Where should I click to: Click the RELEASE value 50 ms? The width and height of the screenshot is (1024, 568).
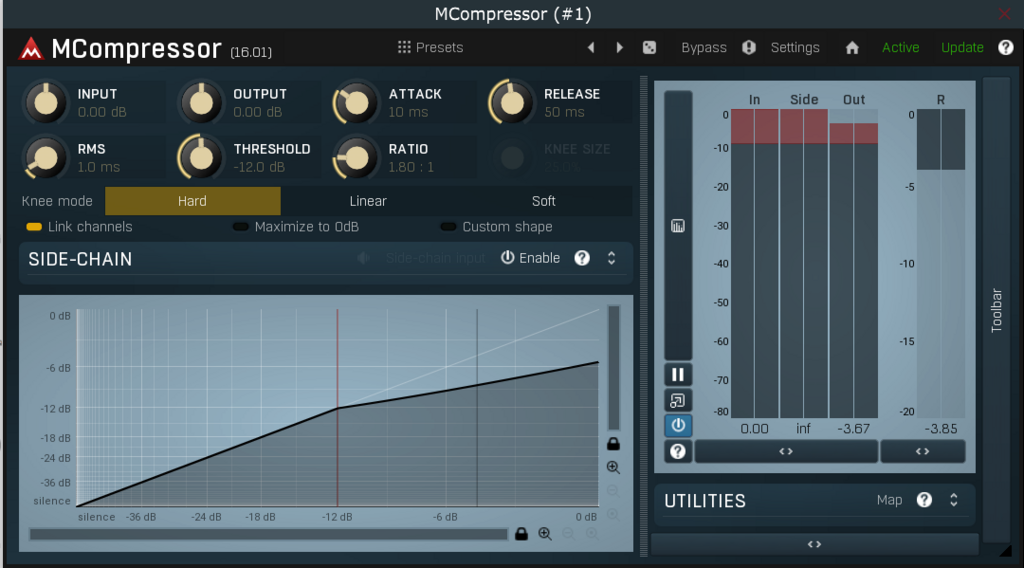point(564,112)
